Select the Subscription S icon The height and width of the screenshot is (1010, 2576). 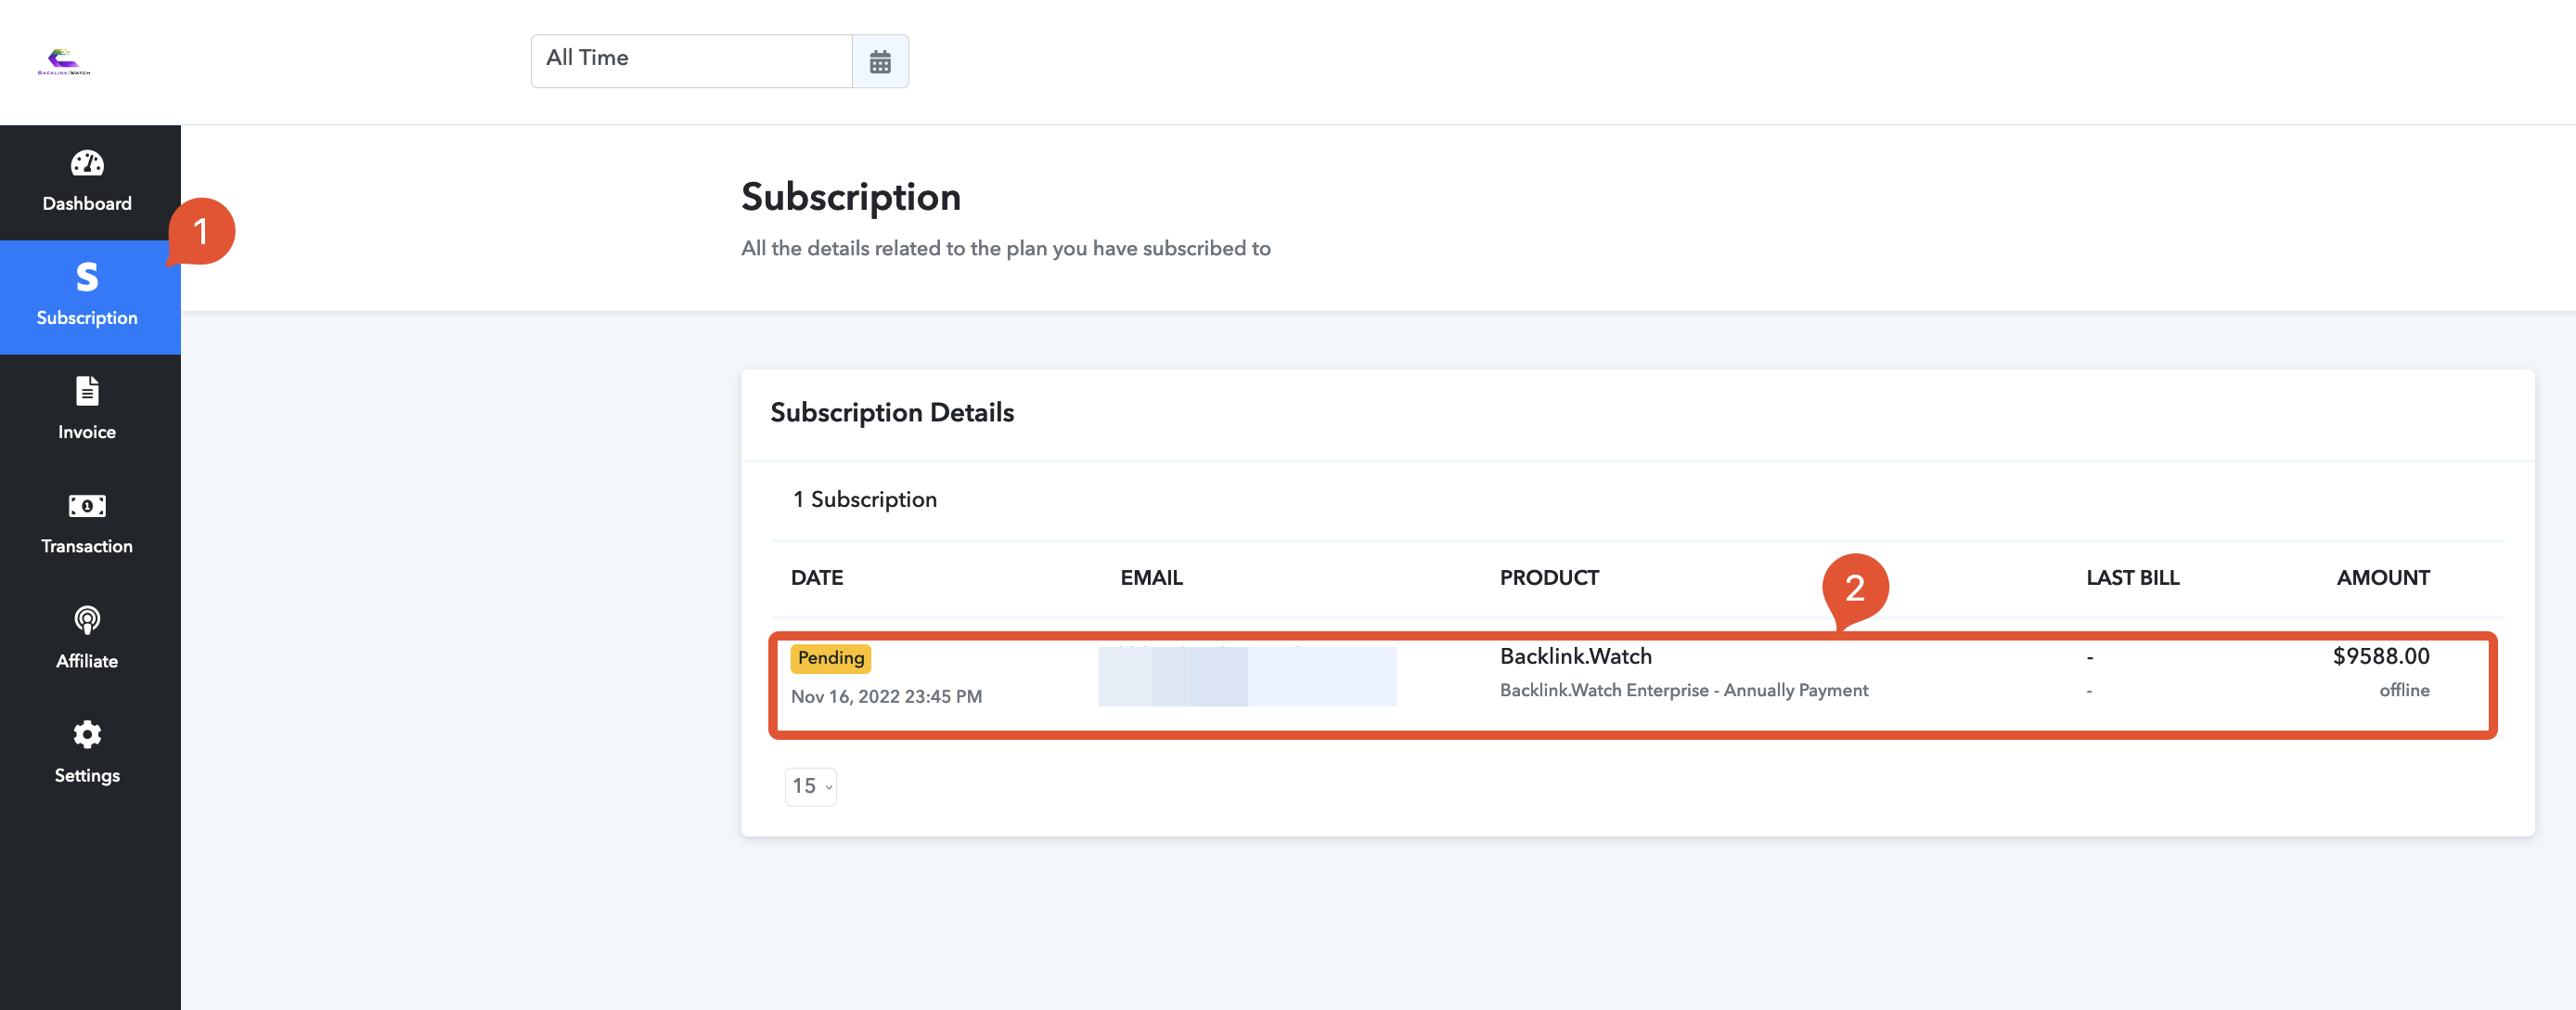(x=87, y=277)
